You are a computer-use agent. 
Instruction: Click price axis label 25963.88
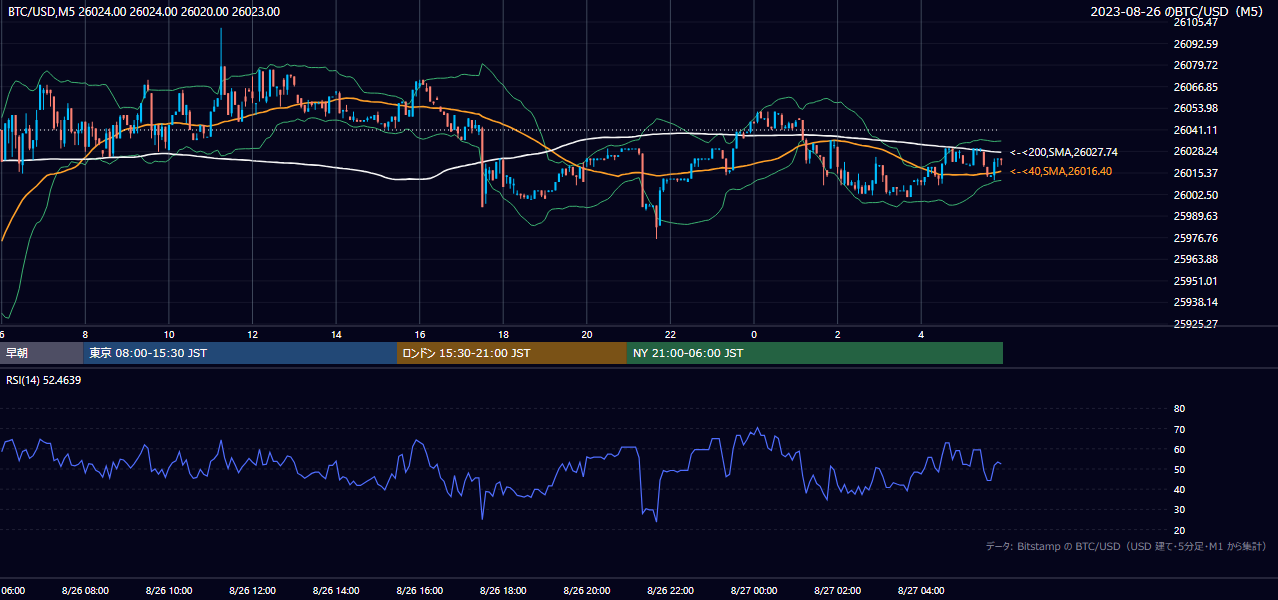1195,259
